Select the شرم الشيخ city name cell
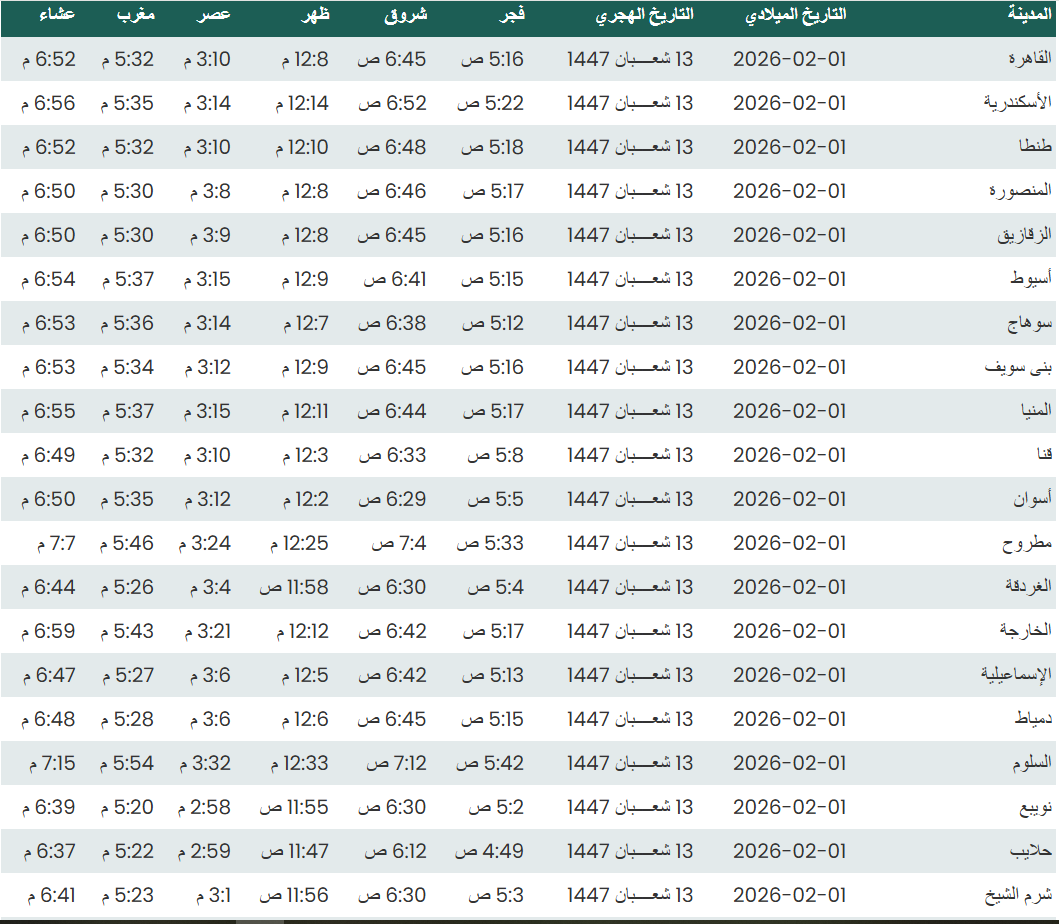The image size is (1059, 924). click(x=1020, y=895)
